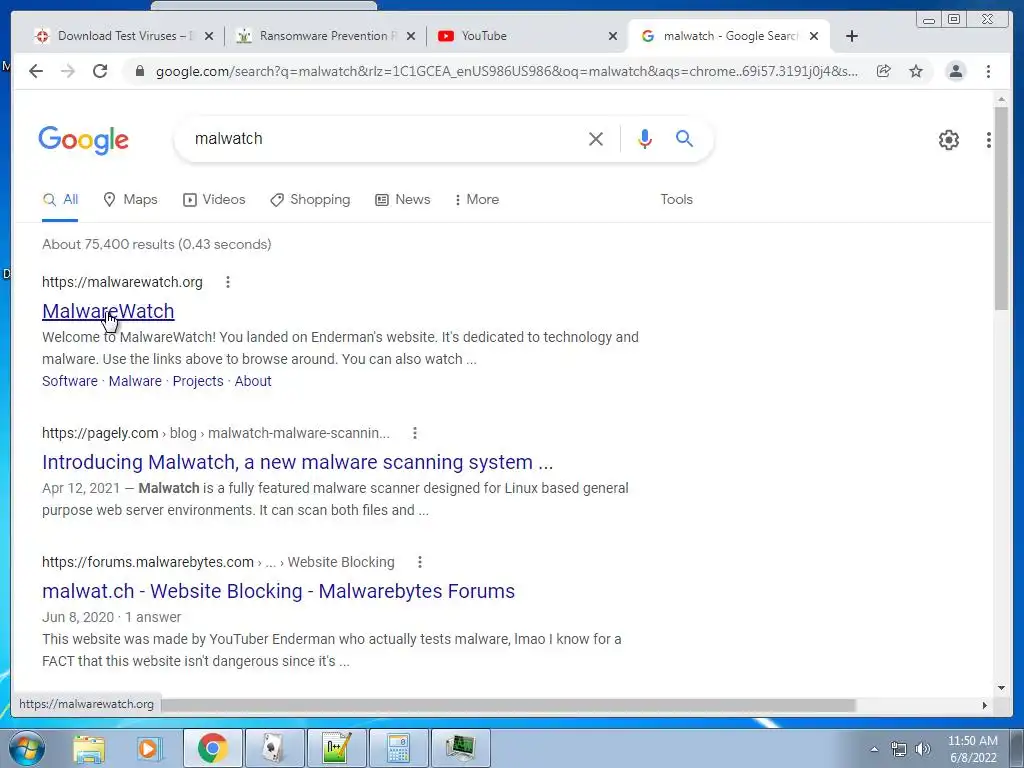Open Introducing Malwatch scanning system result
Viewport: 1024px width, 768px height.
click(x=298, y=462)
